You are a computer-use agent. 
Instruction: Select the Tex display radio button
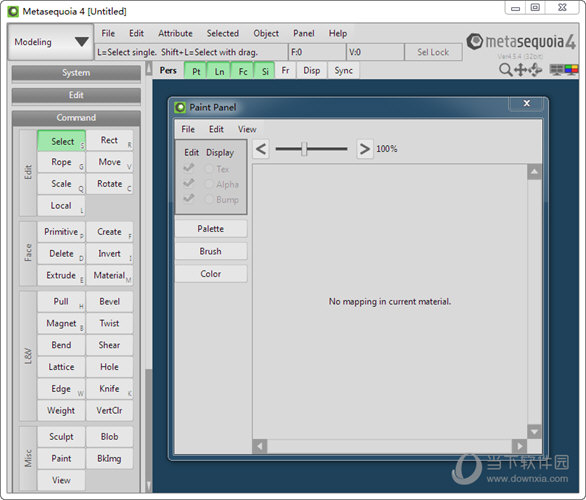(209, 169)
